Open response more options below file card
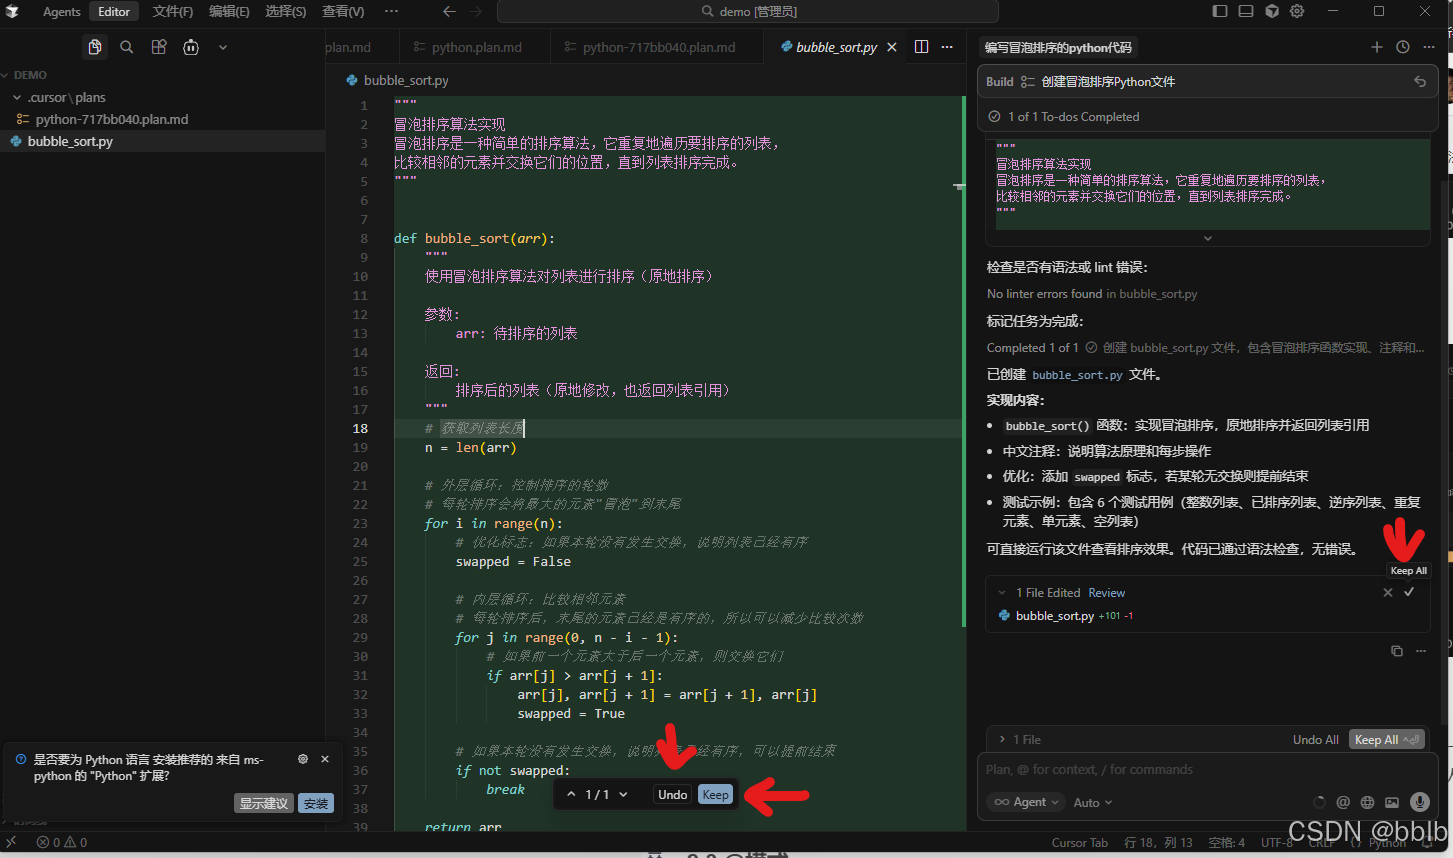The image size is (1453, 858). click(1421, 651)
